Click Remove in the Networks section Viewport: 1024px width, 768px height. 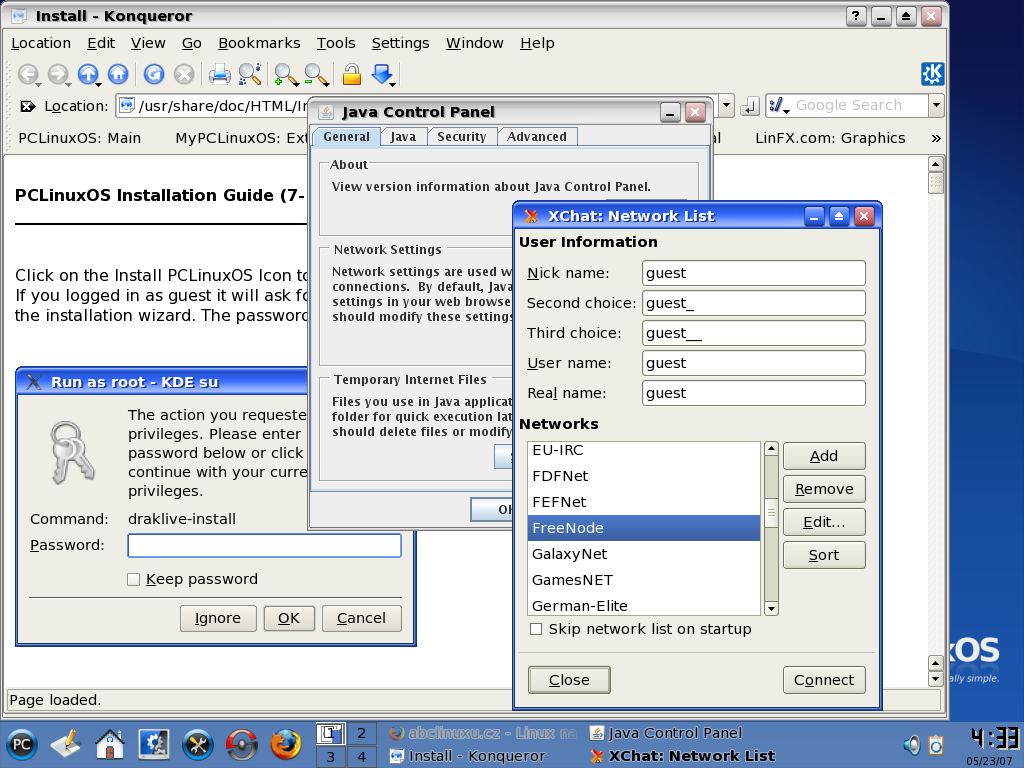click(824, 488)
